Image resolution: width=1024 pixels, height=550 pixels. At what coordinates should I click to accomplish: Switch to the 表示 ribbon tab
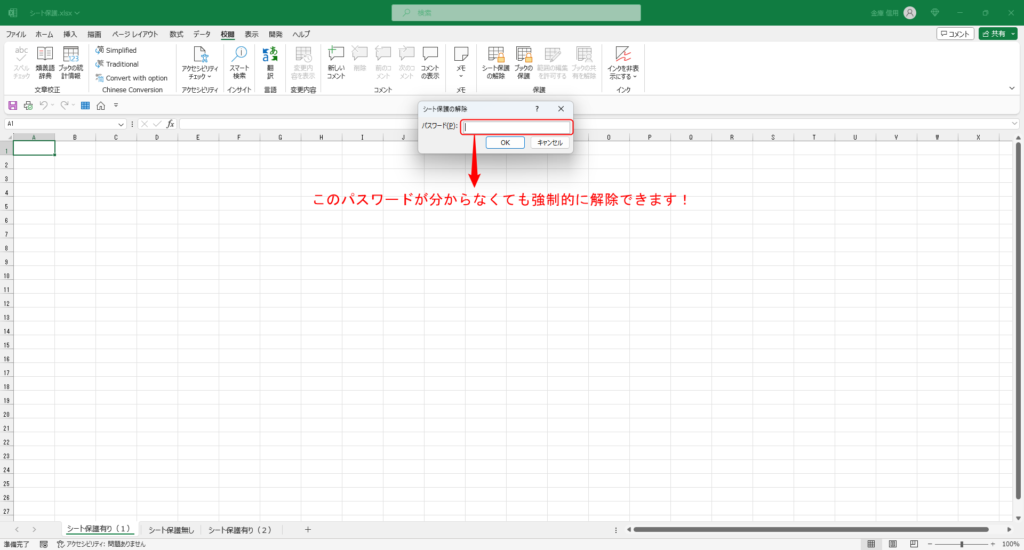[251, 34]
